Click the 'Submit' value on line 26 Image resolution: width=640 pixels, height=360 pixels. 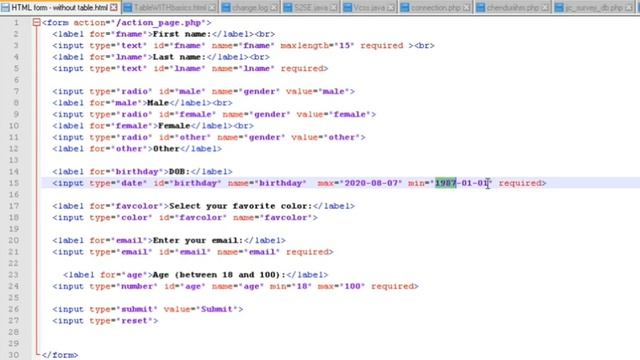217,309
